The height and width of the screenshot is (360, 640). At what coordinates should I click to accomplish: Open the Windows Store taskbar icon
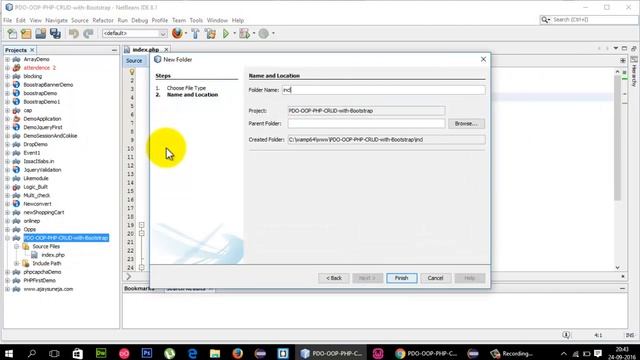click(x=77, y=353)
